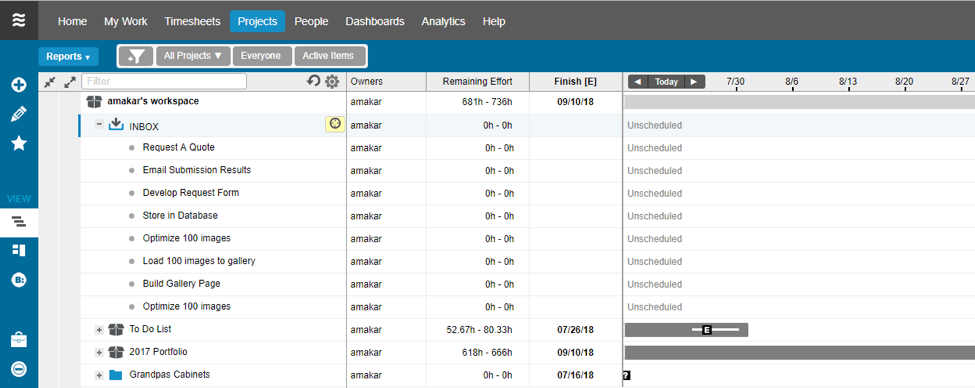Go to the Analytics tab

443,21
